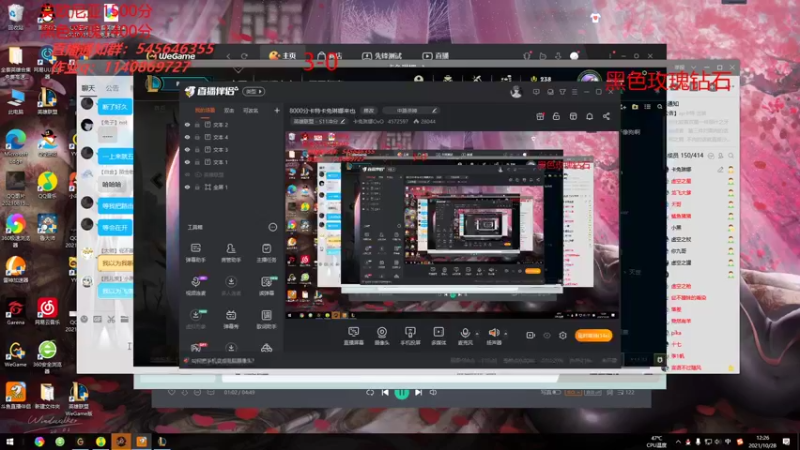The image size is (800, 450).
Task: Open the notification bell in stream header
Action: pos(589,116)
